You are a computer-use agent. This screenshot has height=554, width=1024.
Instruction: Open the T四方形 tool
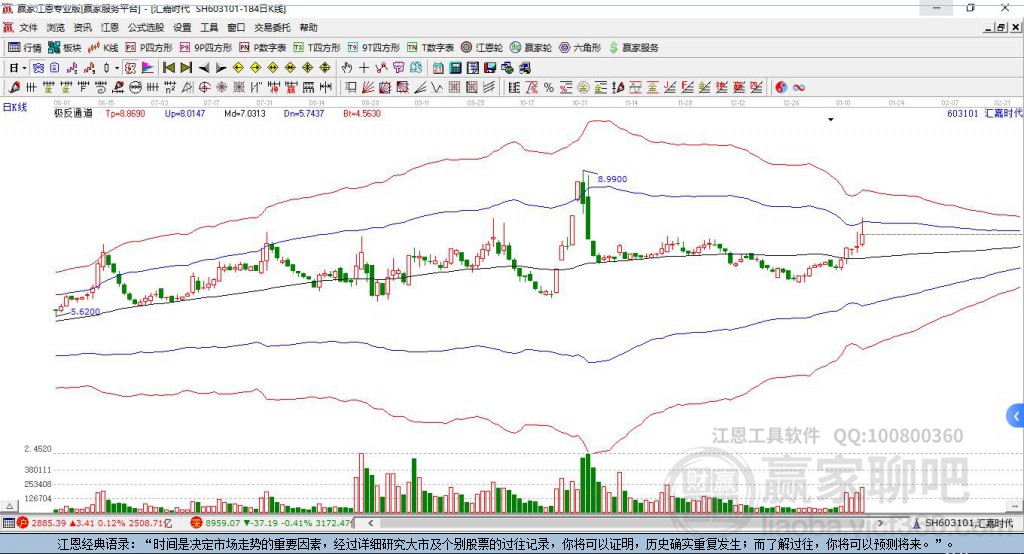tap(317, 48)
